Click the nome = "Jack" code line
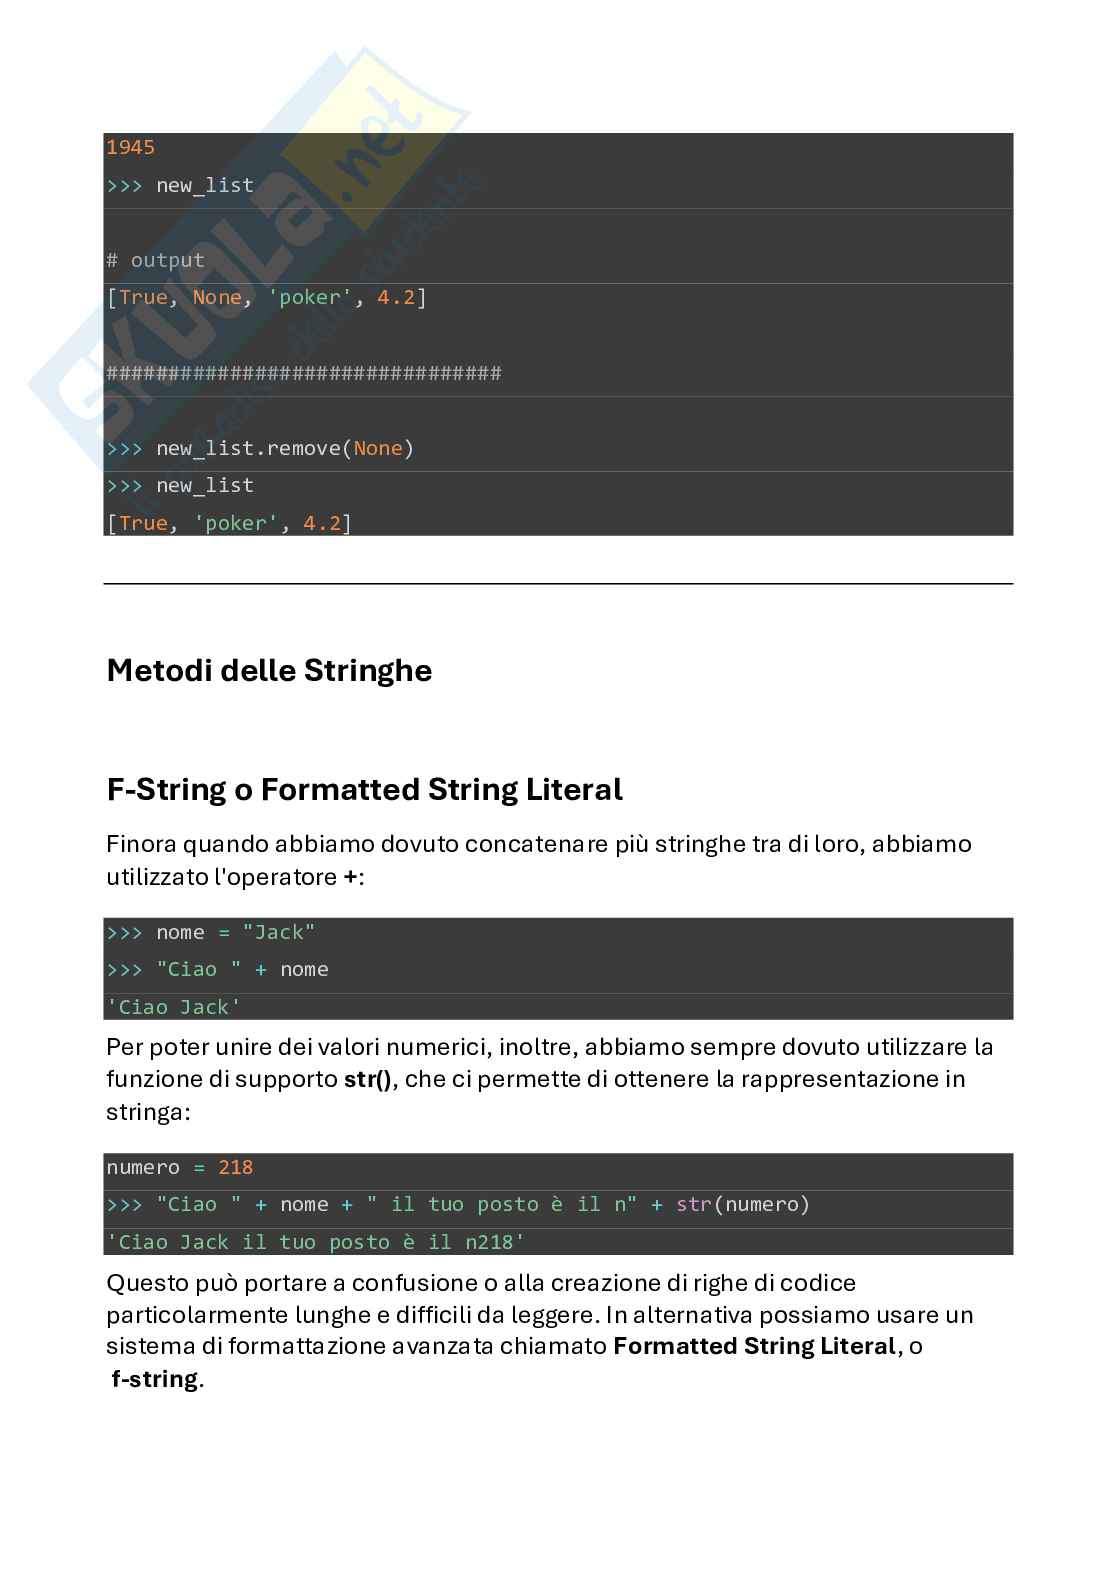The width and height of the screenshot is (1116, 1579). coord(211,932)
